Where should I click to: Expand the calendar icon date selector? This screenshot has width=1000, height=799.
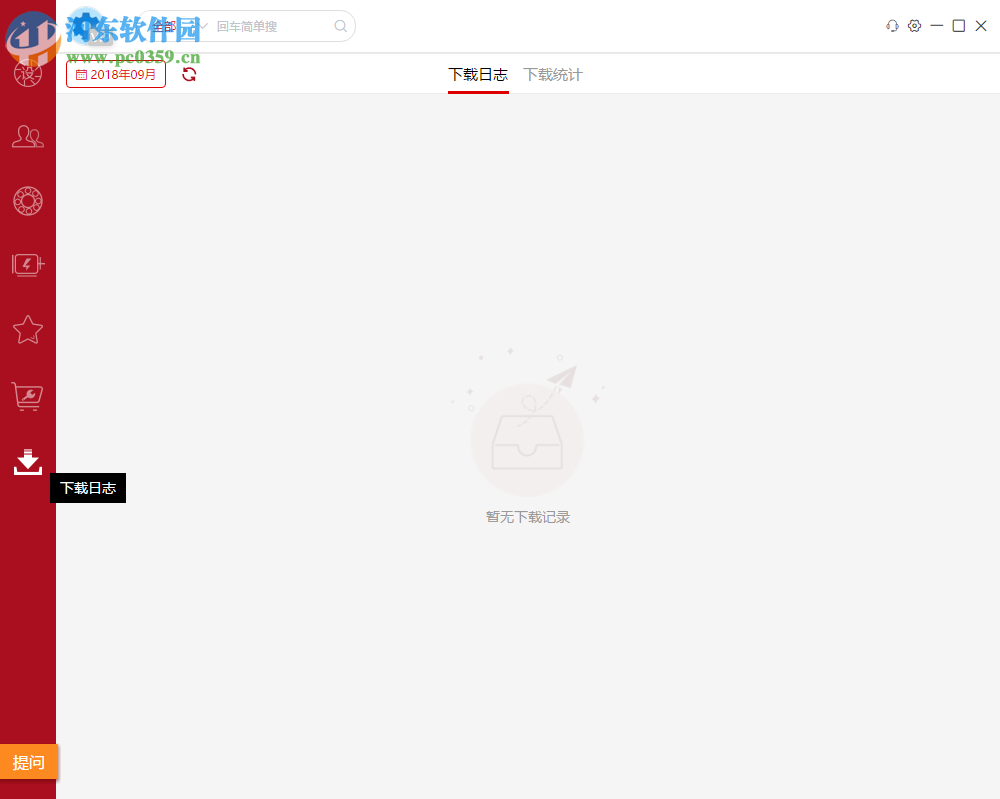pos(82,73)
